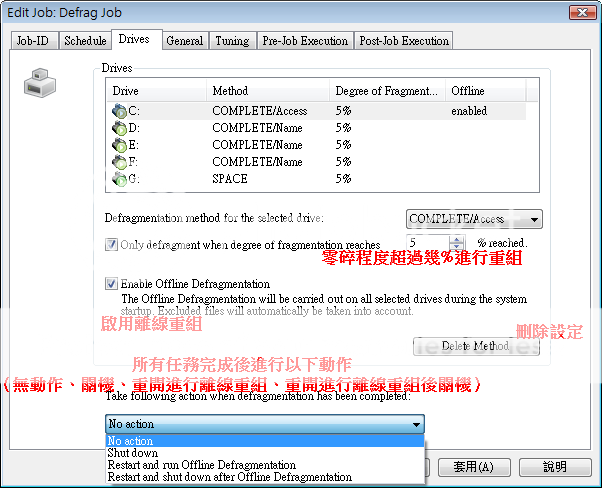Image resolution: width=602 pixels, height=488 pixels.
Task: Select 'COMPLETE/Name' method cell of F: row
Action: [x=257, y=162]
